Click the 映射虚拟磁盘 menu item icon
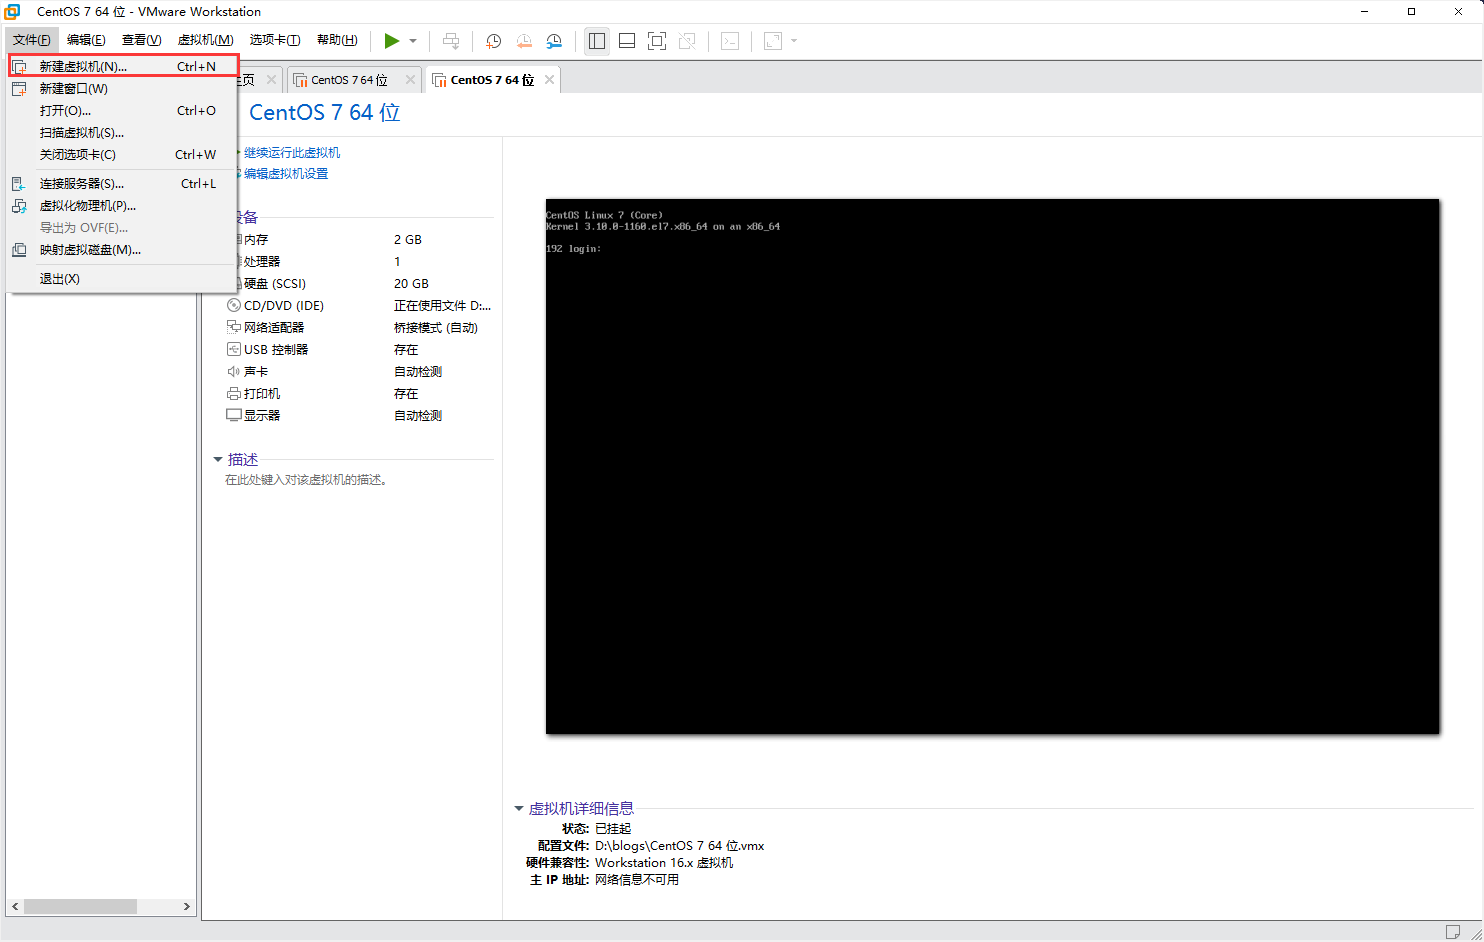Image resolution: width=1484 pixels, height=942 pixels. click(19, 249)
